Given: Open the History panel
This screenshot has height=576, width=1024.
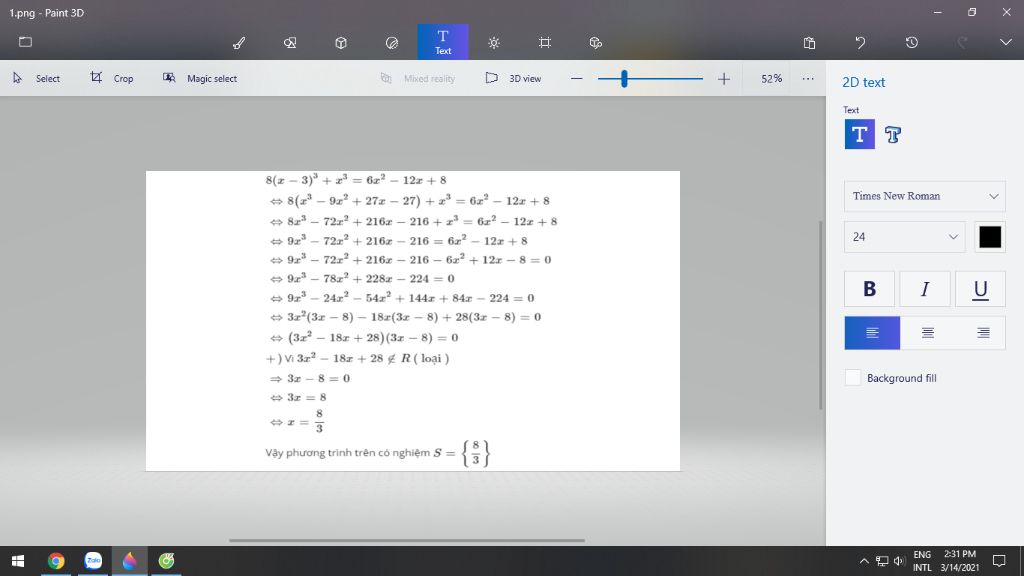Looking at the screenshot, I should [912, 43].
